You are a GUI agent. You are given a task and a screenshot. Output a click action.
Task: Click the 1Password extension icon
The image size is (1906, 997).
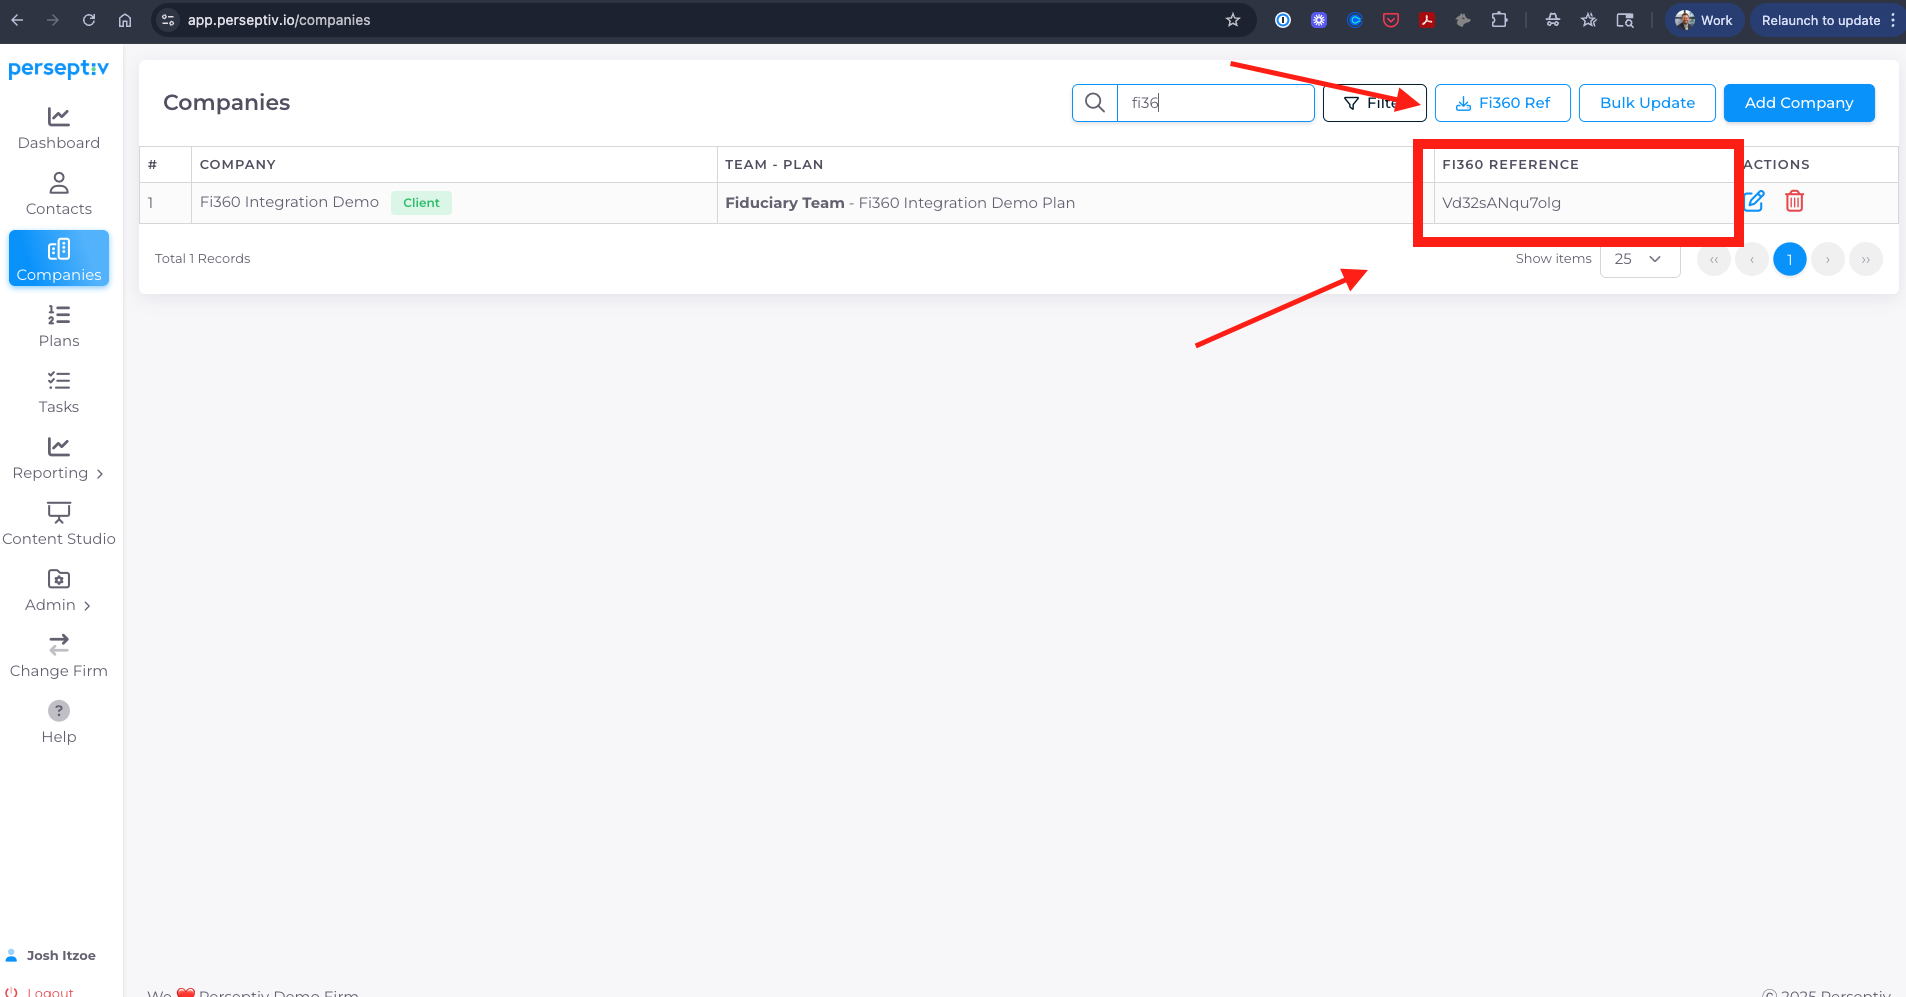(x=1283, y=20)
